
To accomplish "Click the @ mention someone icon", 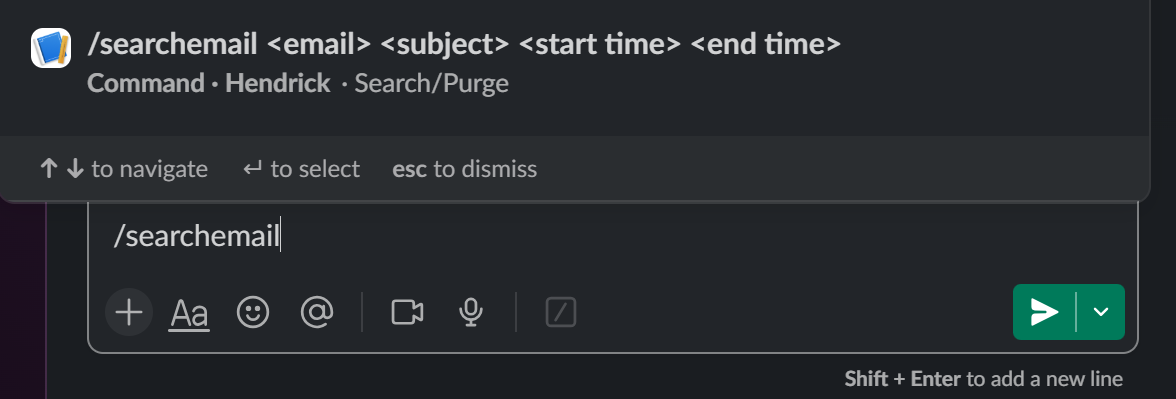I will [316, 312].
